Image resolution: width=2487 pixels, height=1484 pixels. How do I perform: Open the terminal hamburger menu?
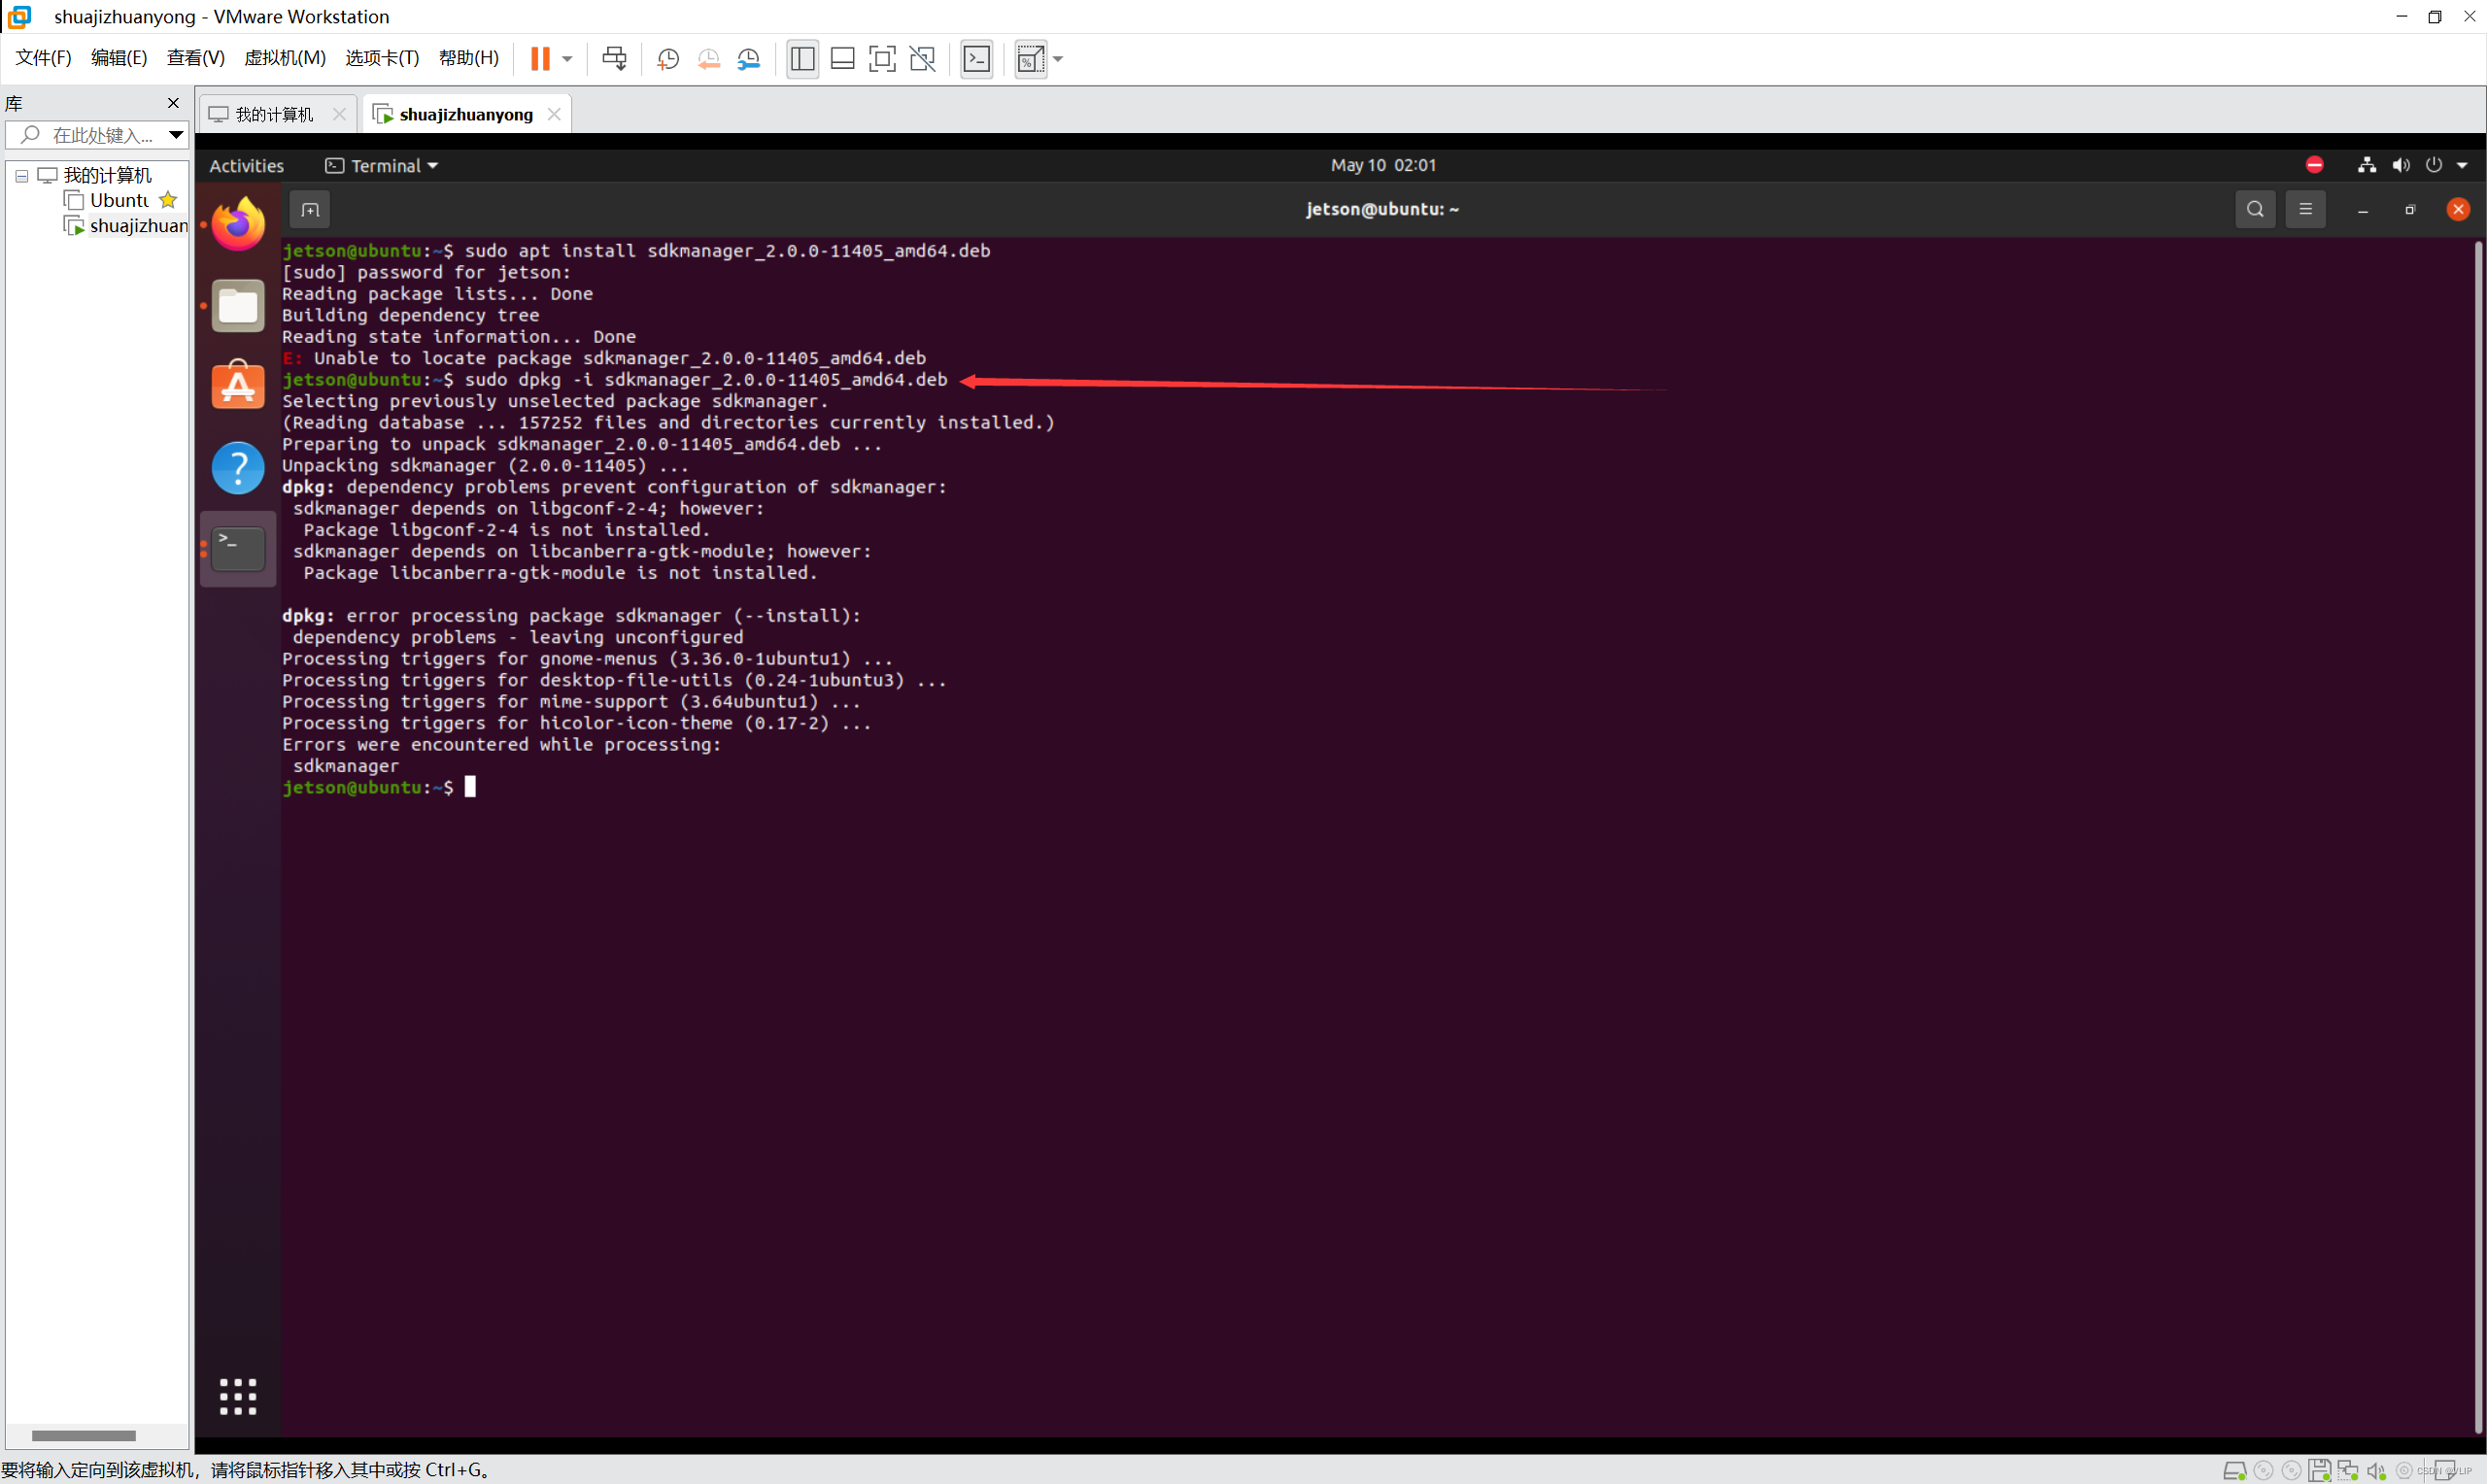(2306, 209)
